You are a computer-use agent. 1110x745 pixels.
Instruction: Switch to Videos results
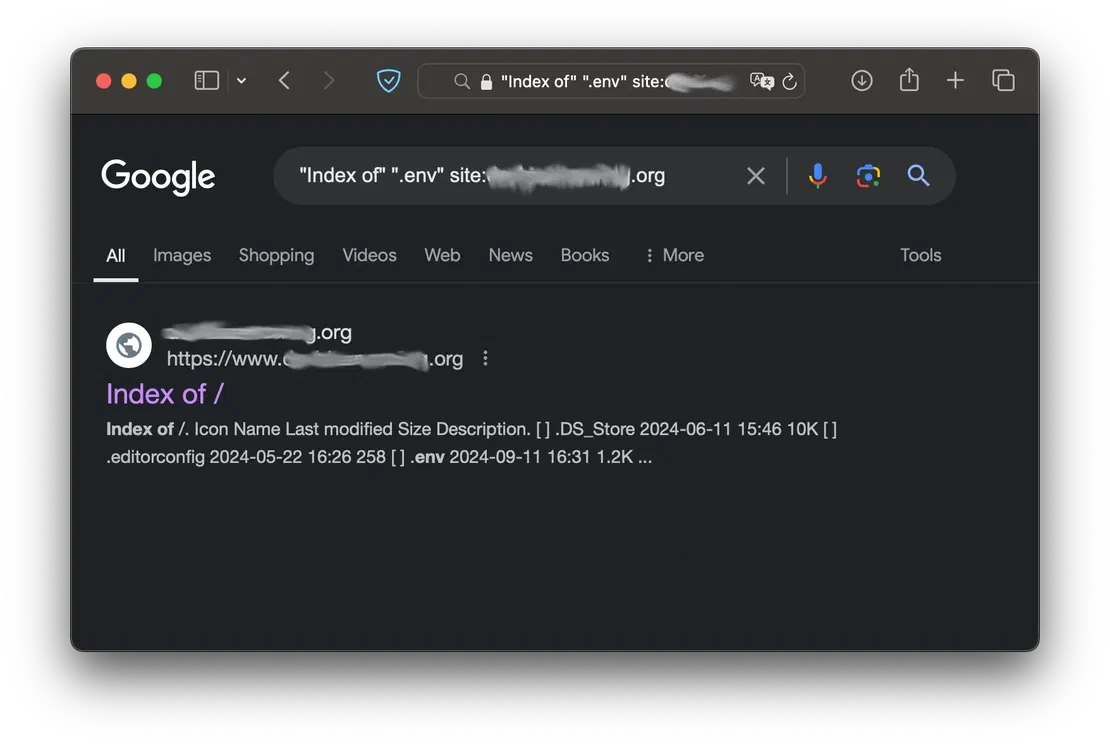[370, 255]
